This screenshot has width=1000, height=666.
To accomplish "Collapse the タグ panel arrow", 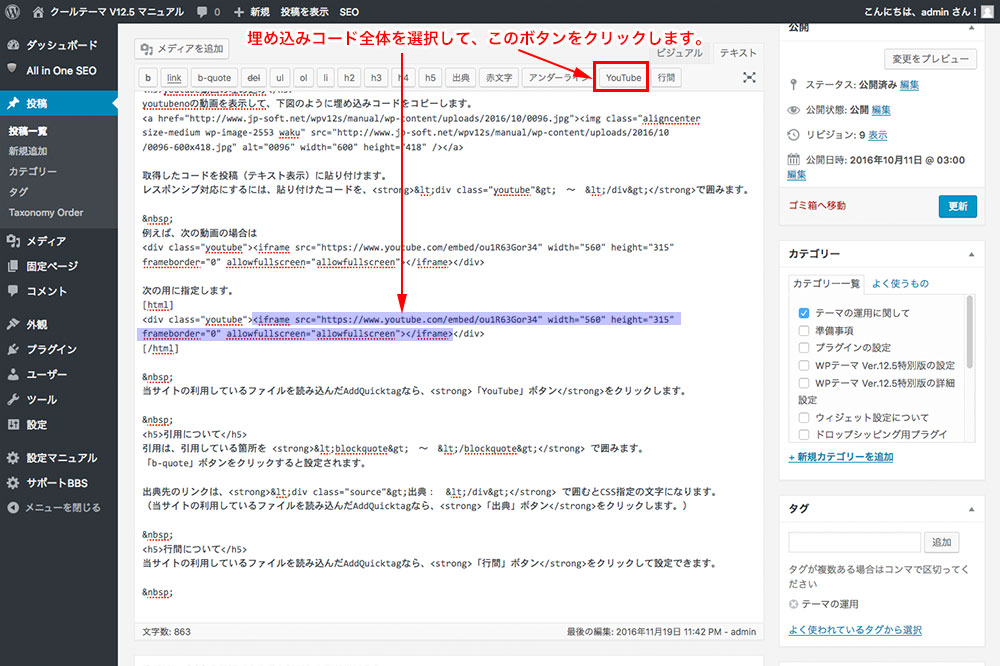I will (x=971, y=509).
